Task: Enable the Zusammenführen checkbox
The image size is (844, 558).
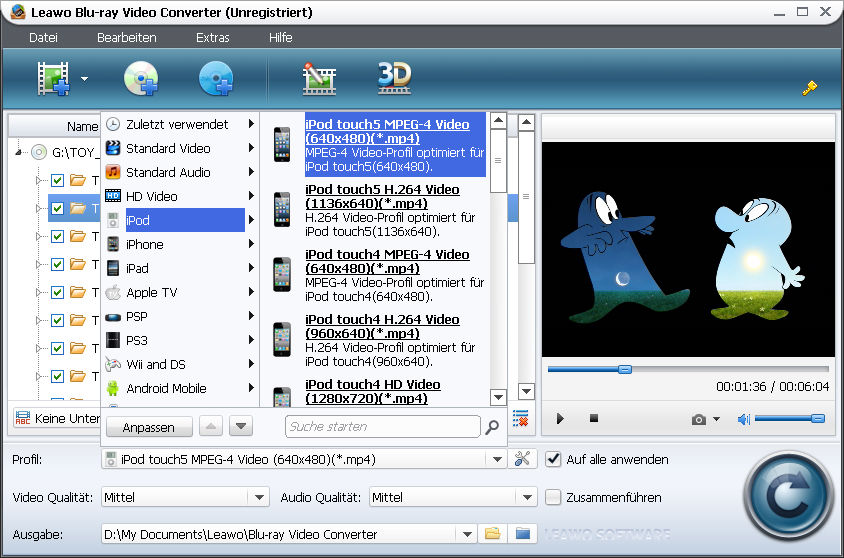Action: [553, 497]
